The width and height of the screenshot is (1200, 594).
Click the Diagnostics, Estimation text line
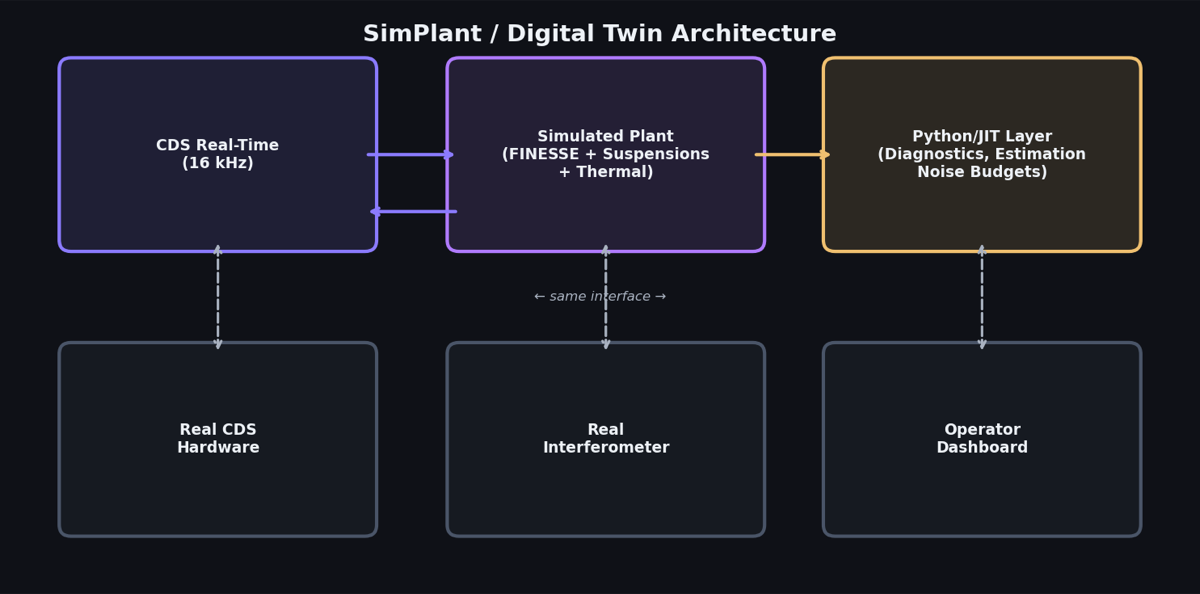[982, 153]
